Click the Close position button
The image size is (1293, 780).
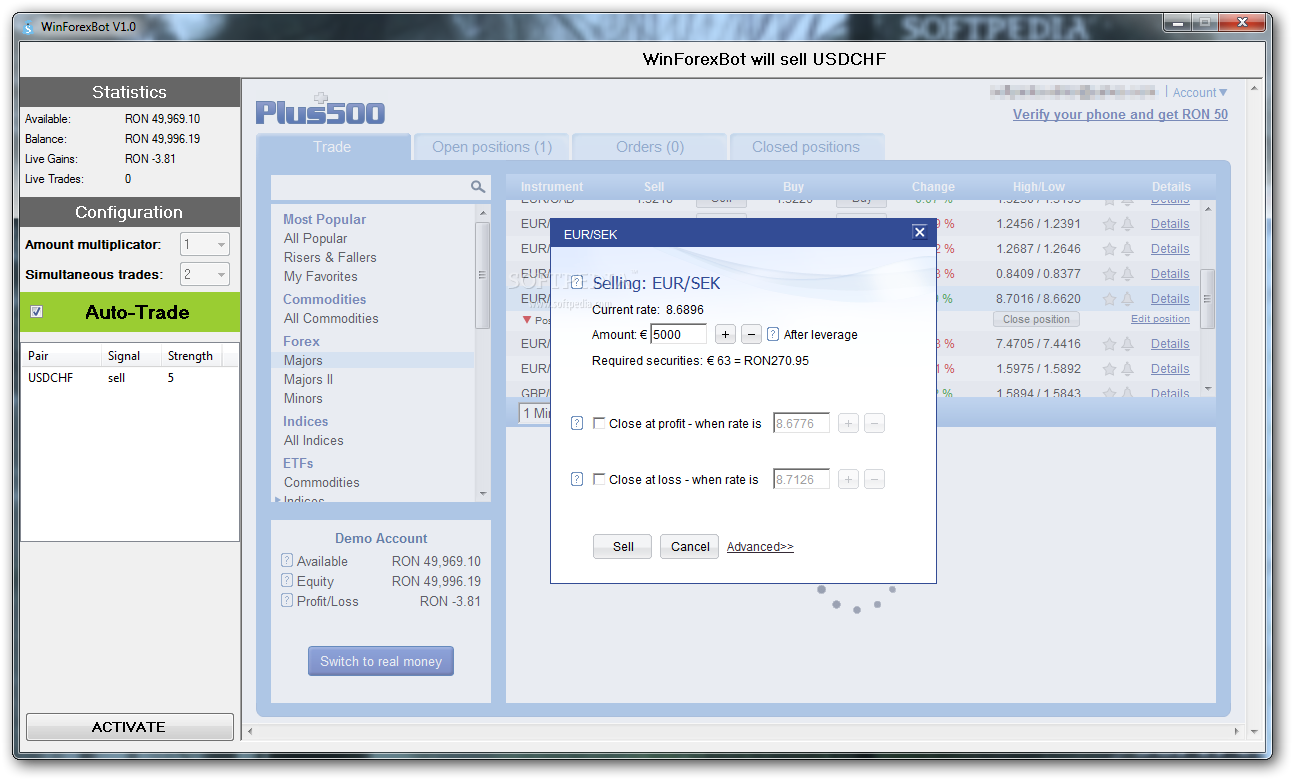pyautogui.click(x=1037, y=319)
